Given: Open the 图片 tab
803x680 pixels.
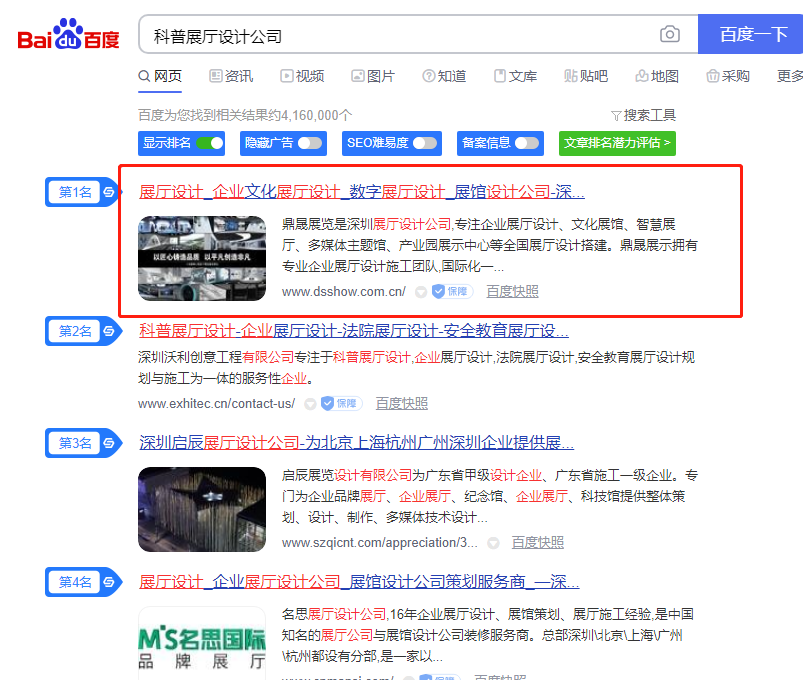Looking at the screenshot, I should pos(373,76).
